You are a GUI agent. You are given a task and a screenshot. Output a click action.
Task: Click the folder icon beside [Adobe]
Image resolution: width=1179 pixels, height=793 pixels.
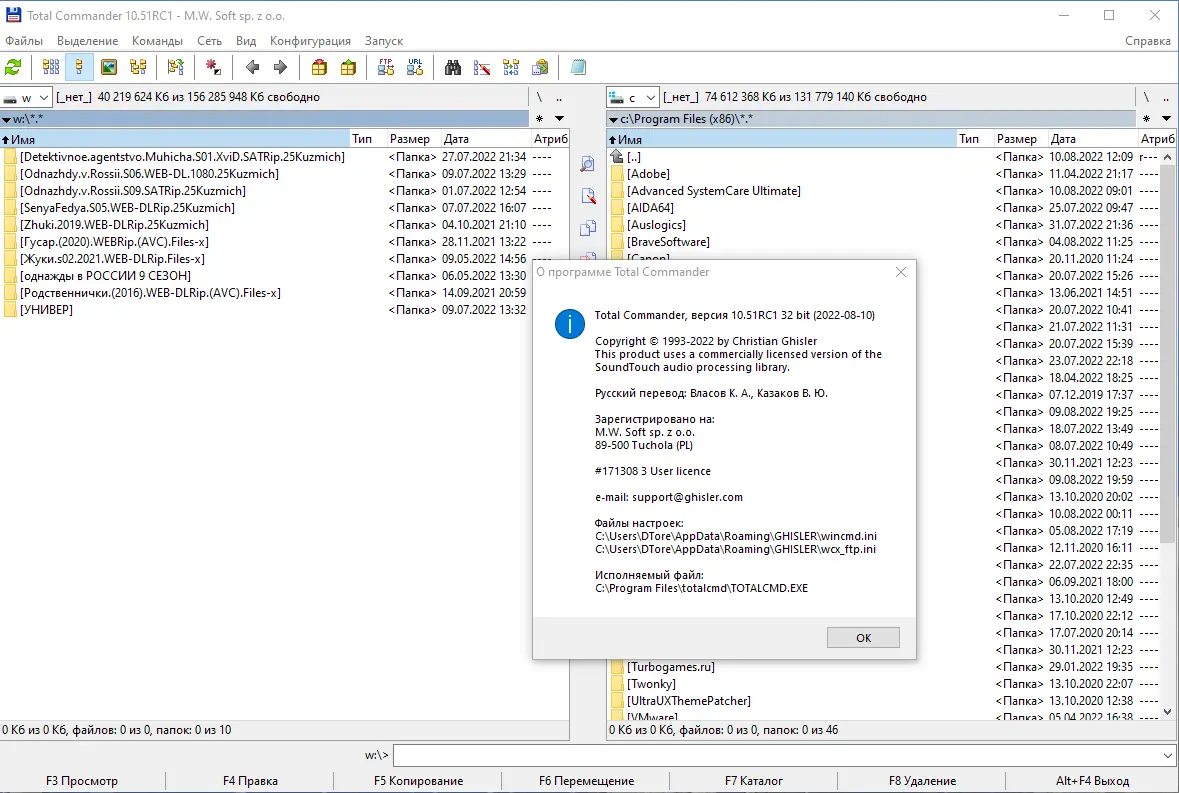point(617,174)
